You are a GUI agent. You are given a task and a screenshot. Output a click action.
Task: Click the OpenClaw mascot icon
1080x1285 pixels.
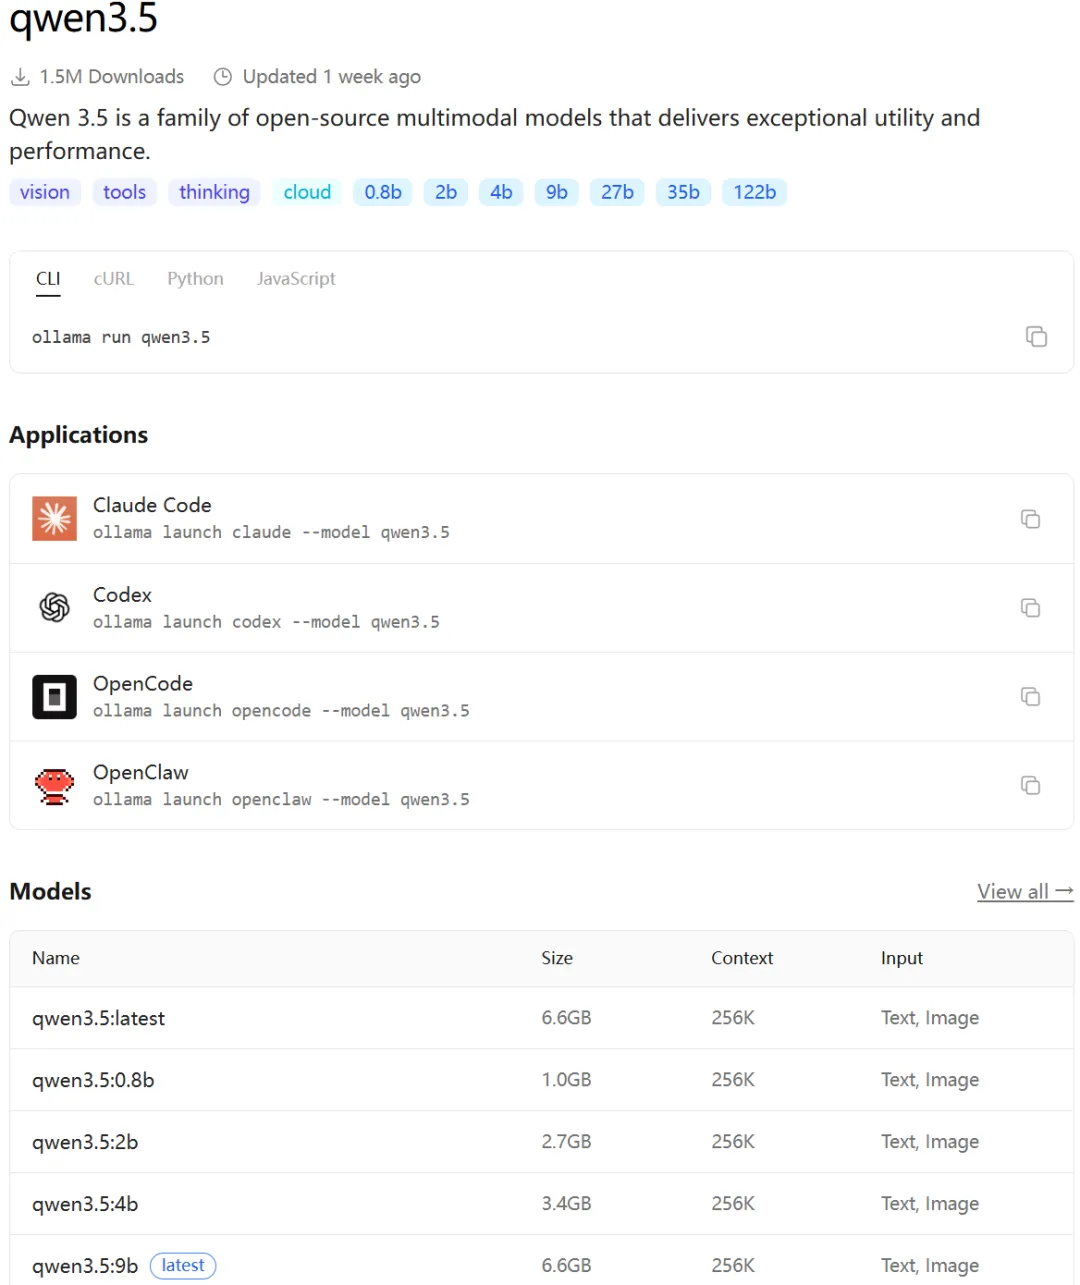click(x=54, y=786)
